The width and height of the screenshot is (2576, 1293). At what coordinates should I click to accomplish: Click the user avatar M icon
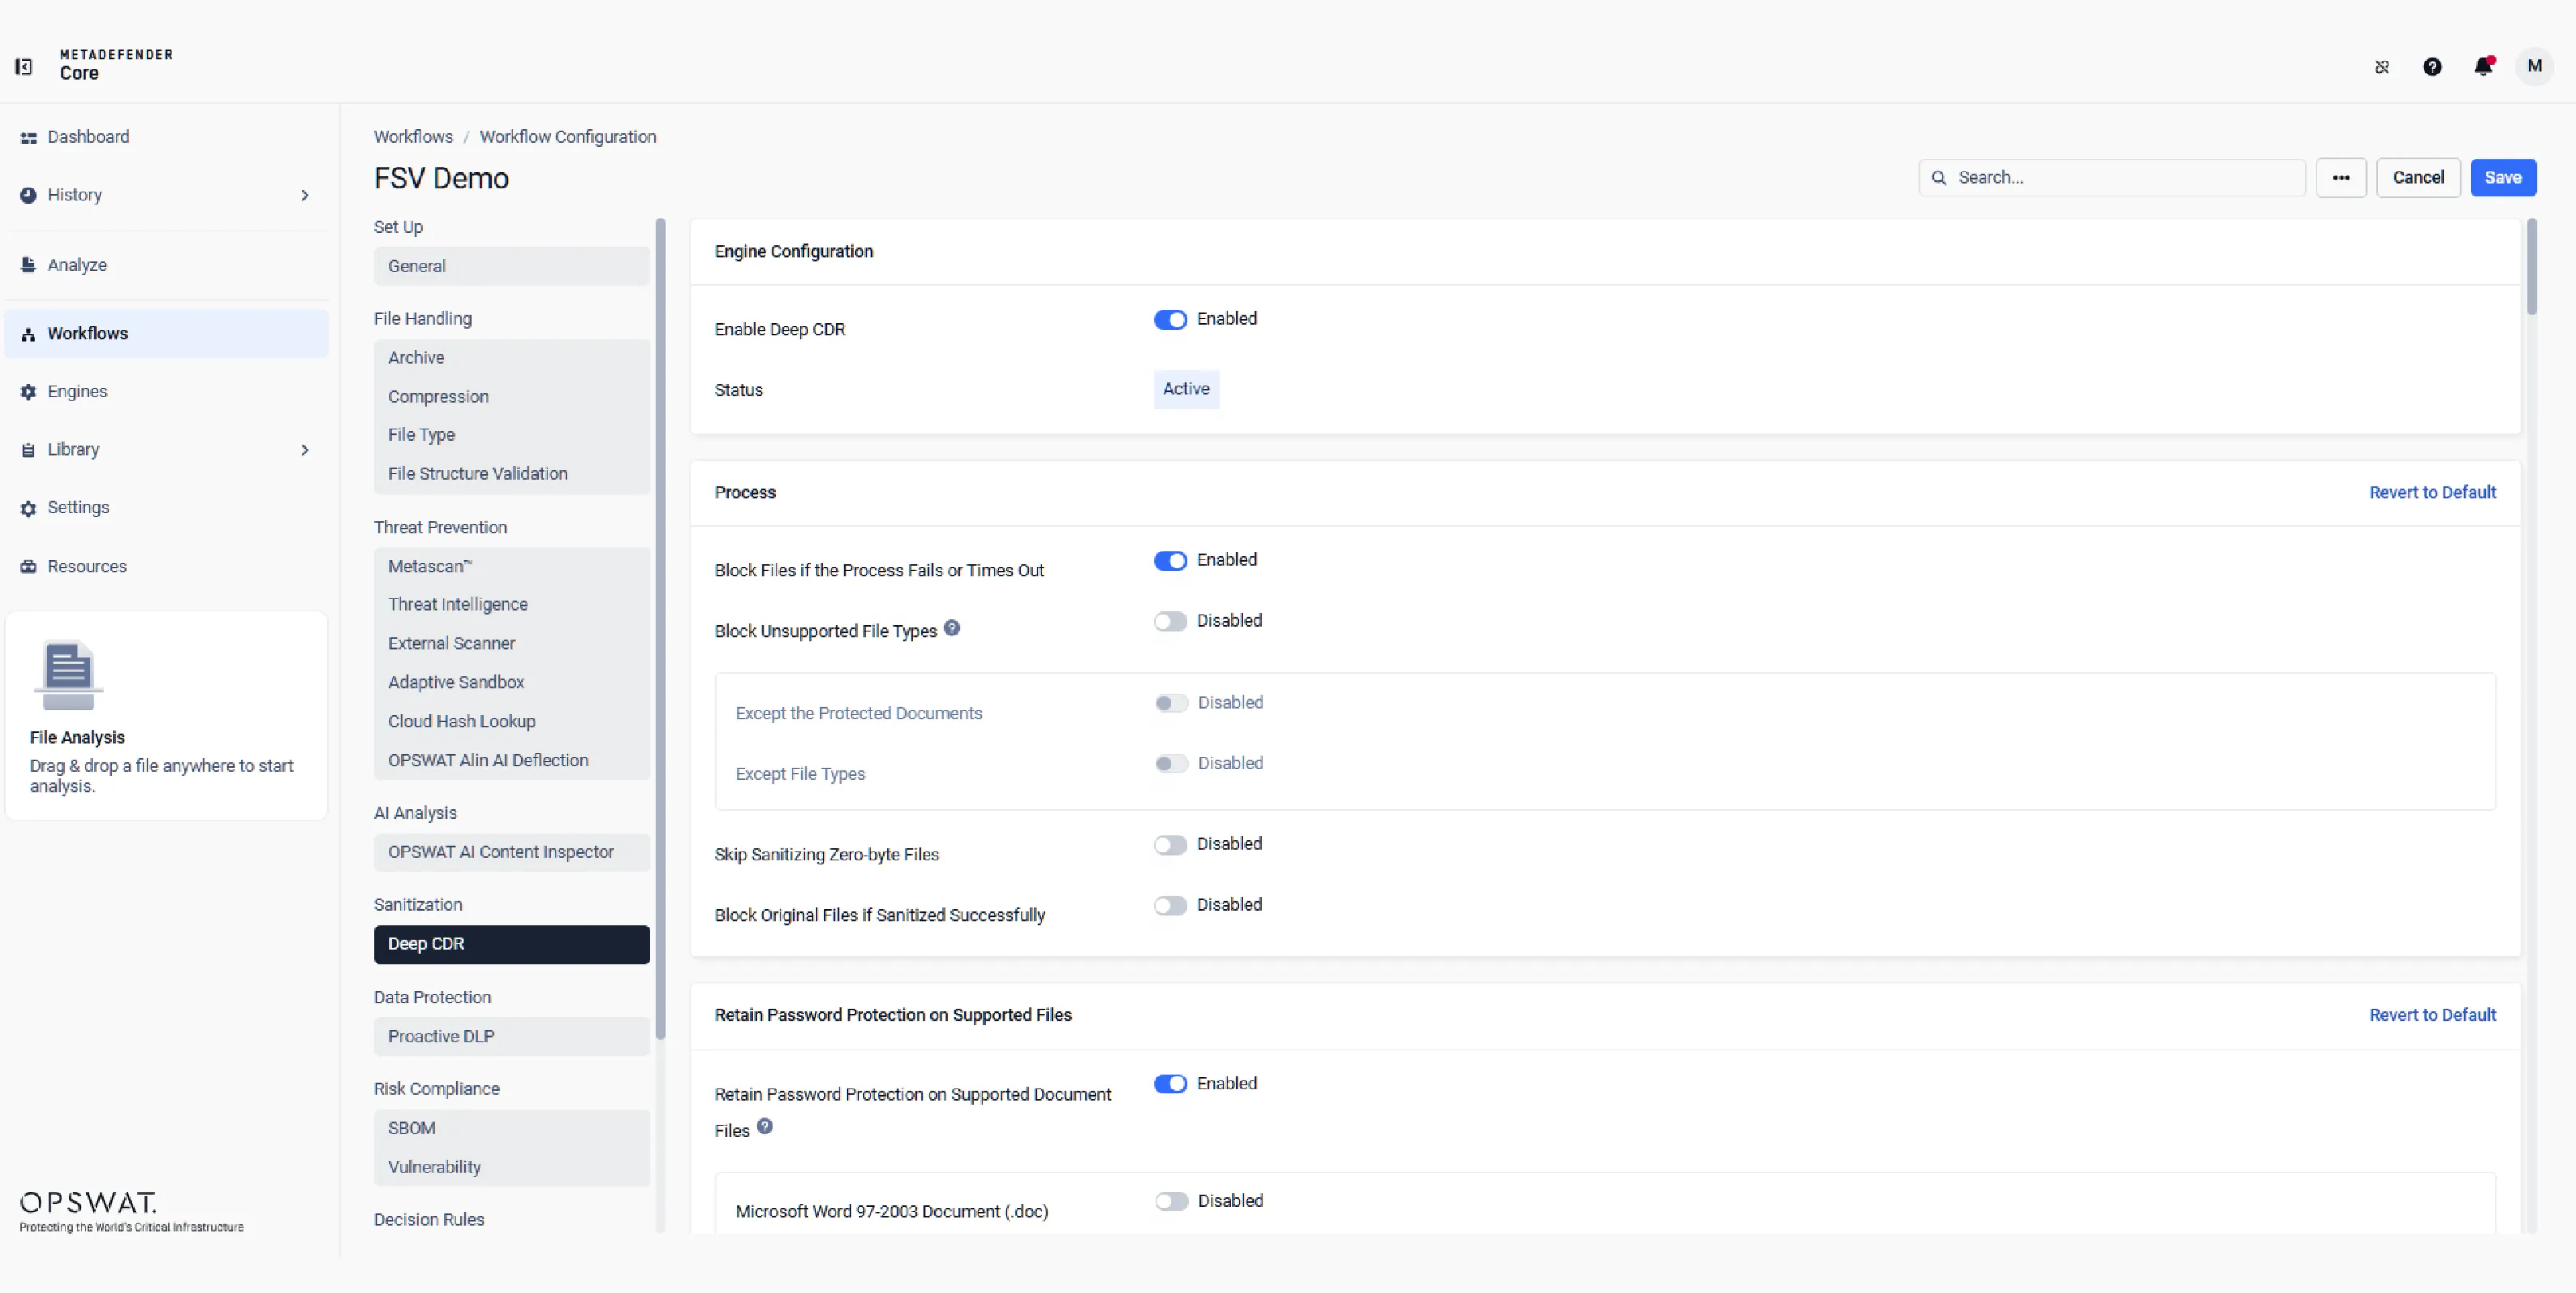2534,66
